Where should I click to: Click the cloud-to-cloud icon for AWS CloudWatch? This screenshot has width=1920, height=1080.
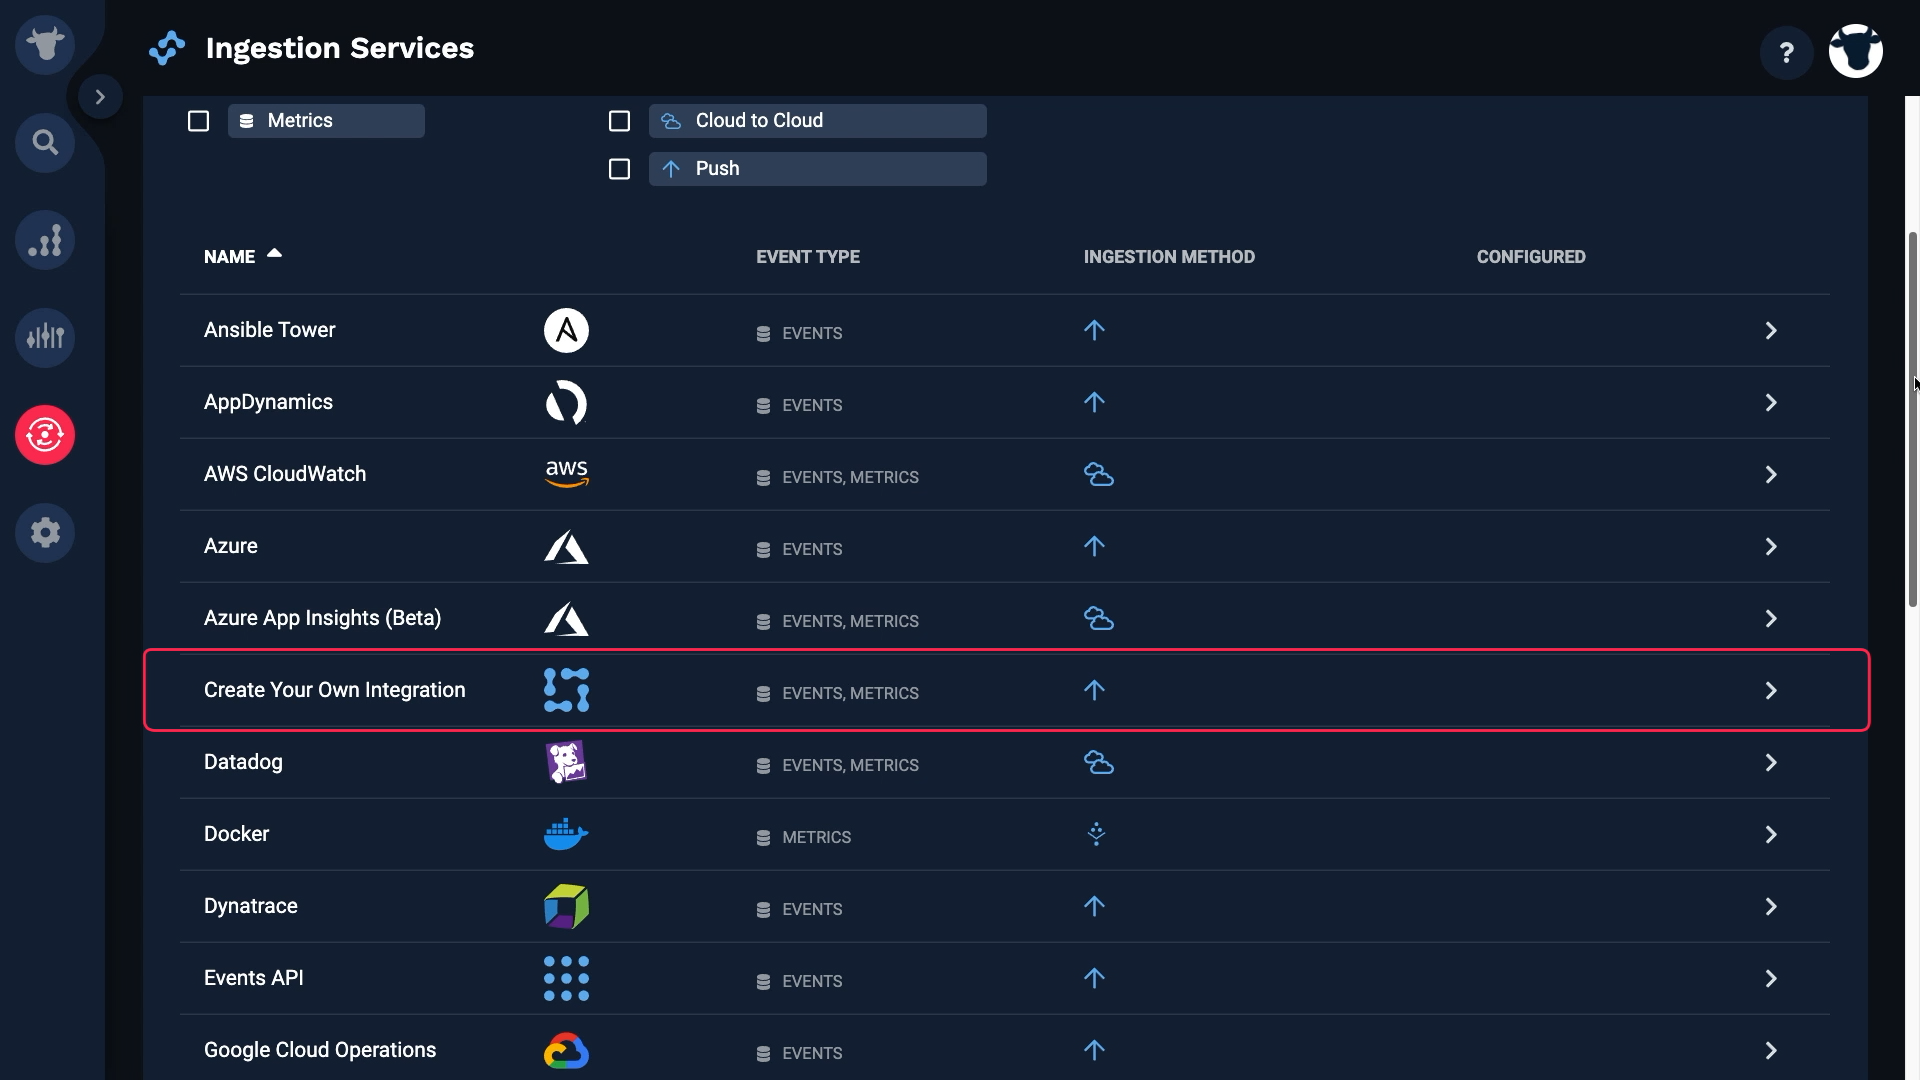click(1099, 474)
